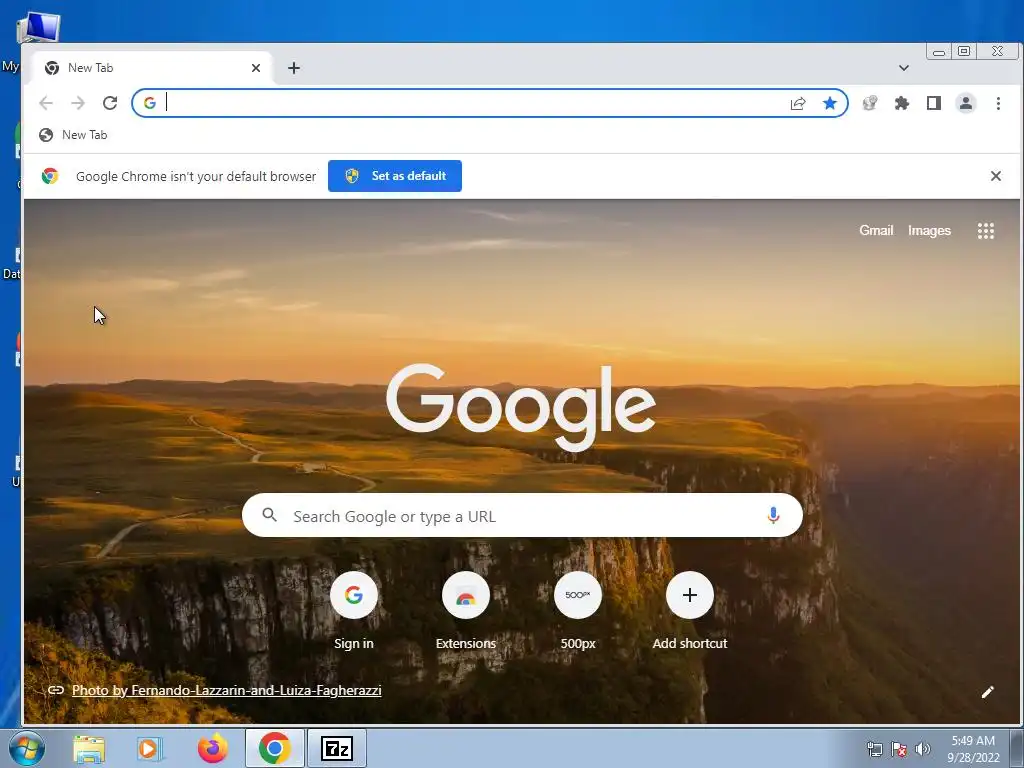Open the Windows Start menu
This screenshot has width=1024, height=768.
(27, 748)
